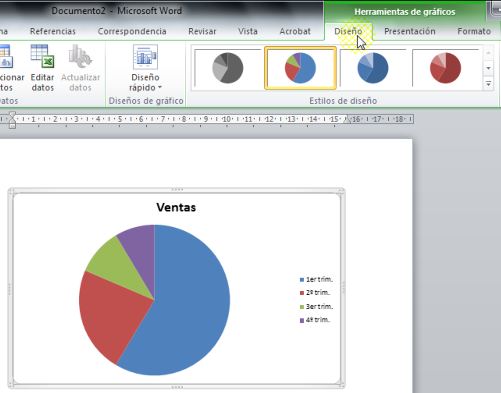Show next row of chart styles
The height and width of the screenshot is (393, 501).
pos(488,68)
